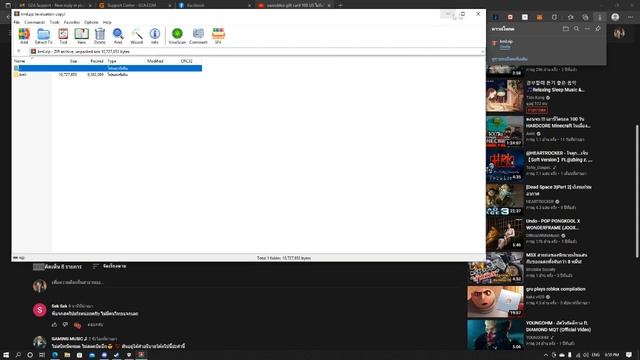Click the comment sort button
The height and width of the screenshot is (360, 640).
110,266
